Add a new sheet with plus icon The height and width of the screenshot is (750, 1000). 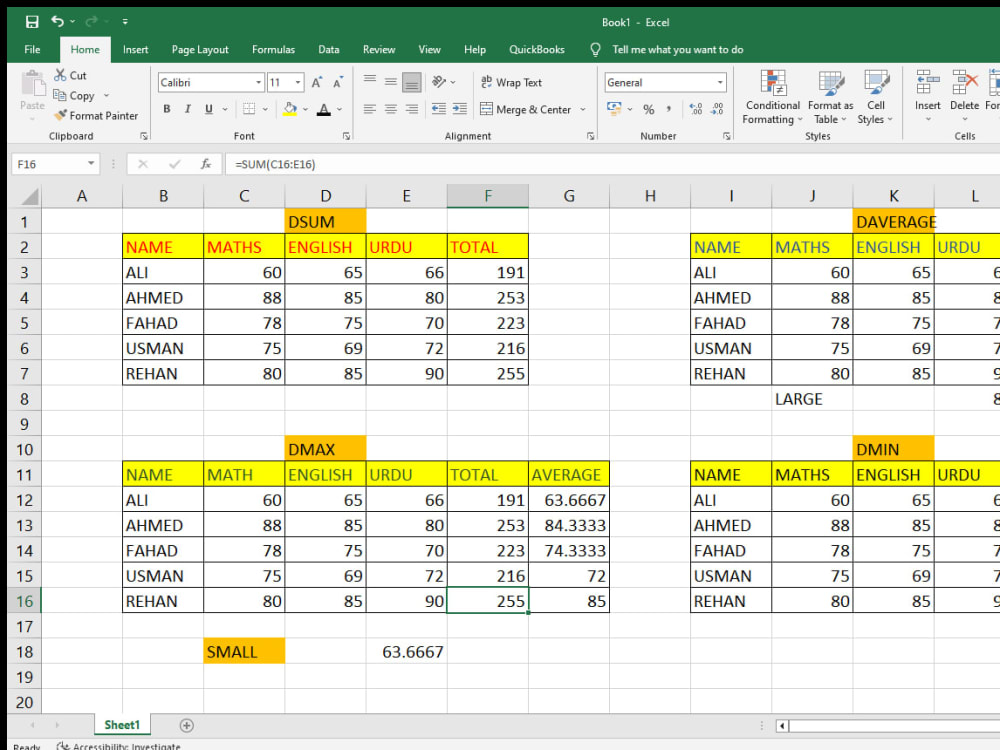[186, 725]
